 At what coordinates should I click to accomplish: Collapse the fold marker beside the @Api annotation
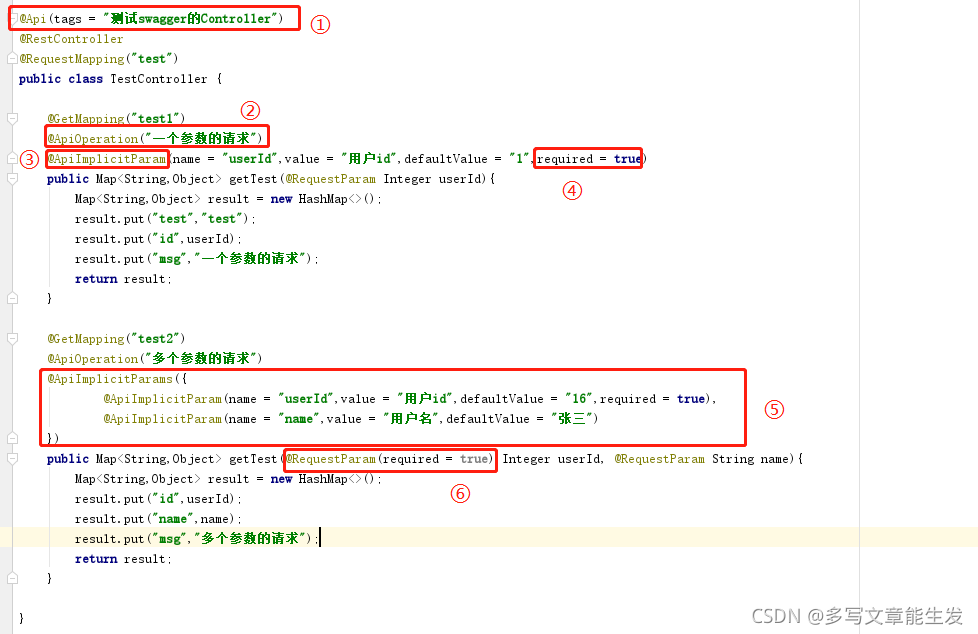coord(13,18)
